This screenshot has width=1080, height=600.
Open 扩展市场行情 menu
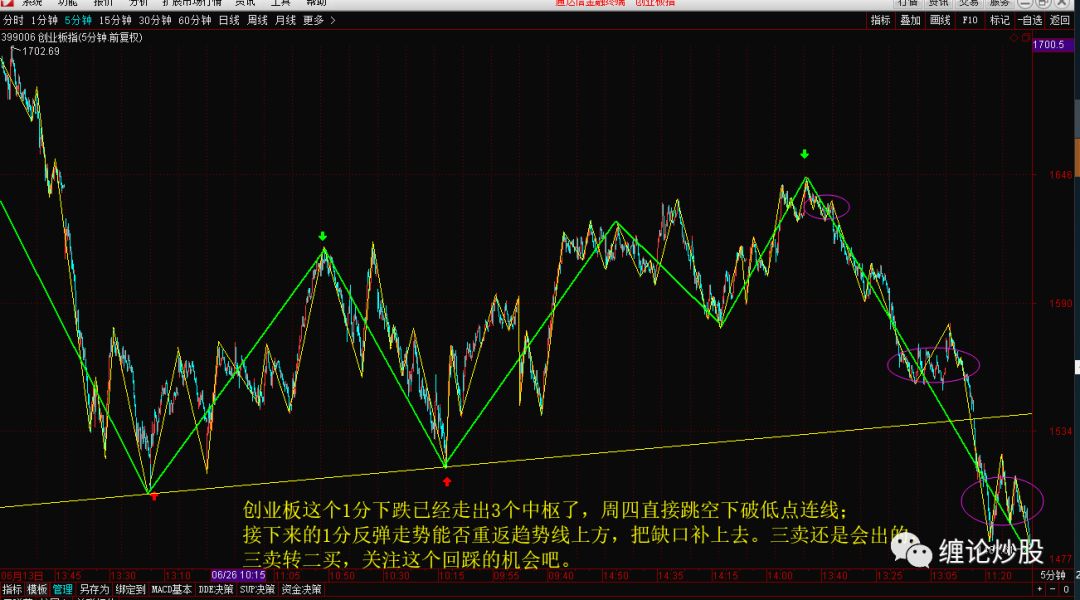pos(191,3)
